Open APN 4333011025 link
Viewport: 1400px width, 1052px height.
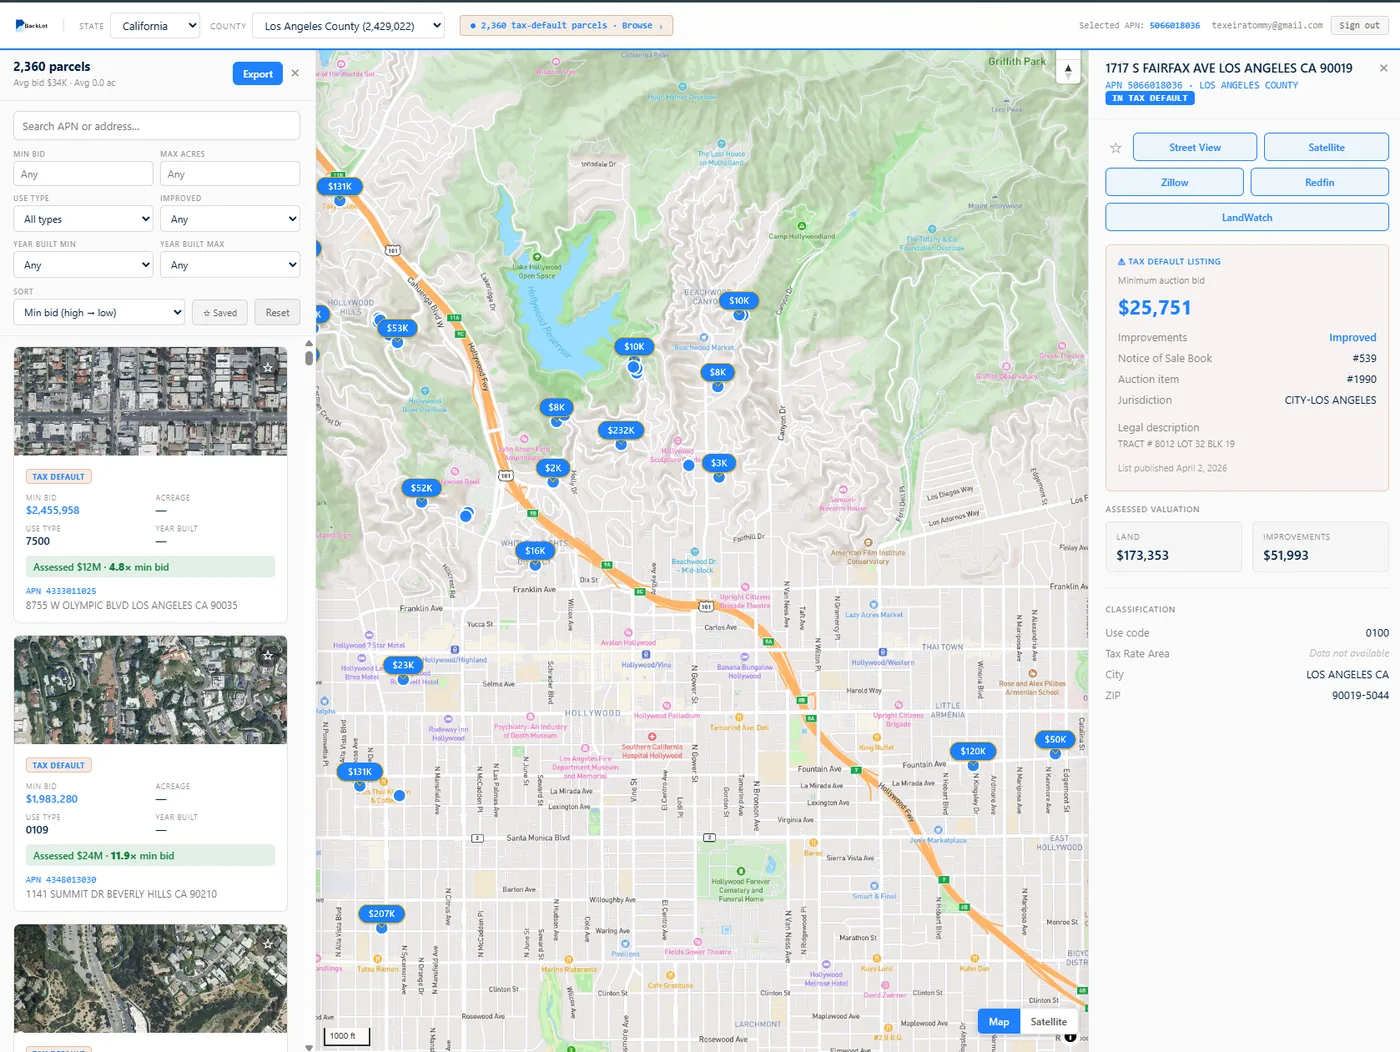[x=61, y=591]
